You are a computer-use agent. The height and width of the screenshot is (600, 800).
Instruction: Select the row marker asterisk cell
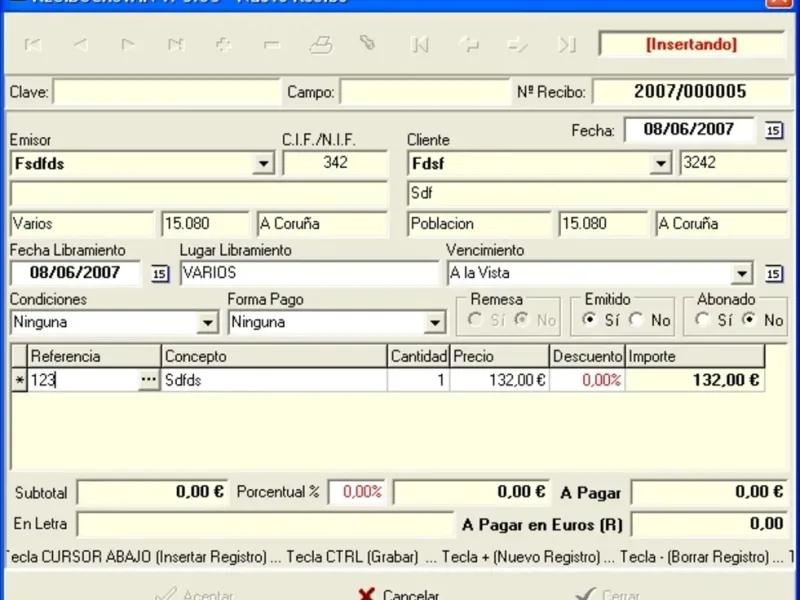pos(19,380)
